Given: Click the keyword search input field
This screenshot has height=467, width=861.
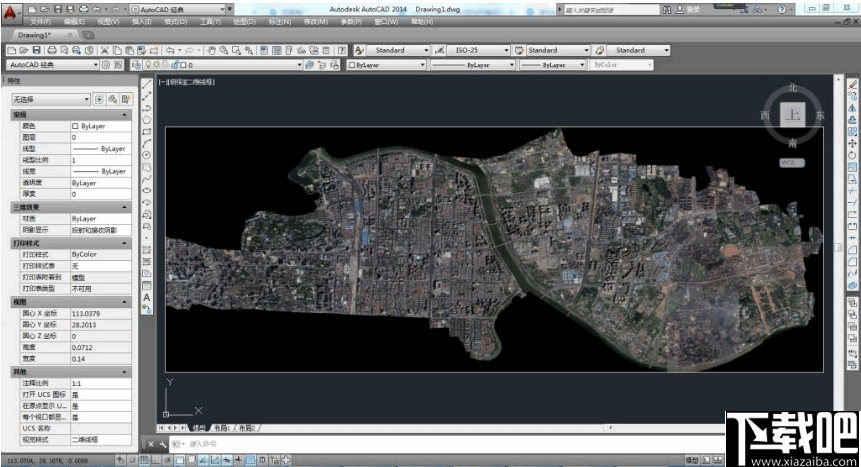Looking at the screenshot, I should [610, 9].
